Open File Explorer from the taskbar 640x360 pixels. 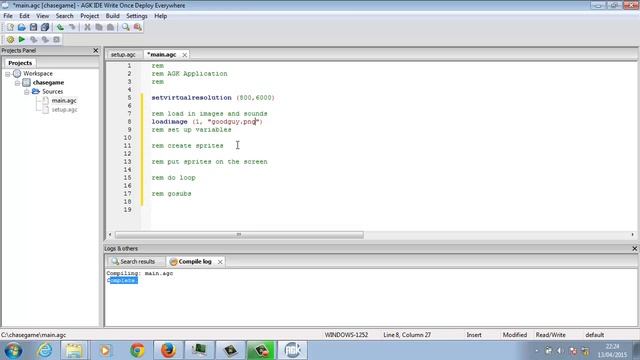tap(74, 351)
